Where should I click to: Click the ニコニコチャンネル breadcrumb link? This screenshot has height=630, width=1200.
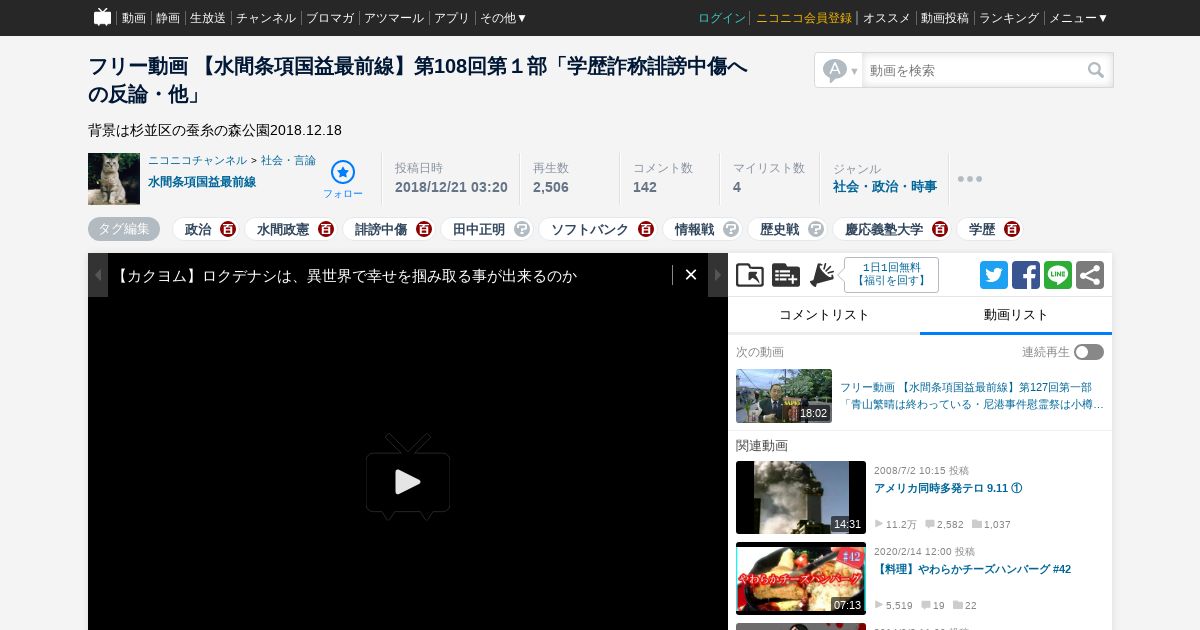197,160
